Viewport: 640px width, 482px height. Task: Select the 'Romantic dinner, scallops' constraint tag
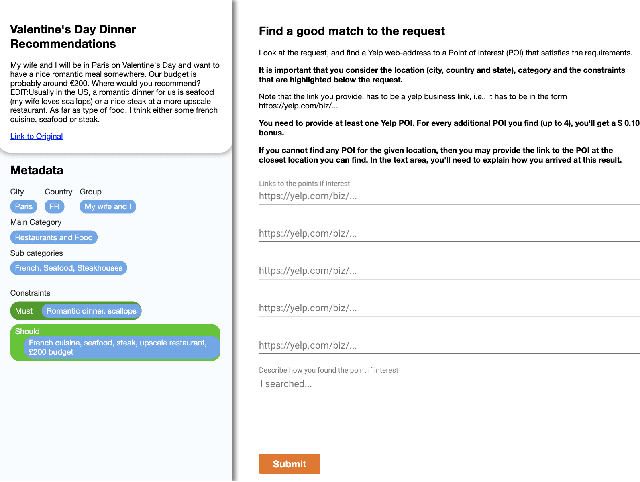(92, 311)
